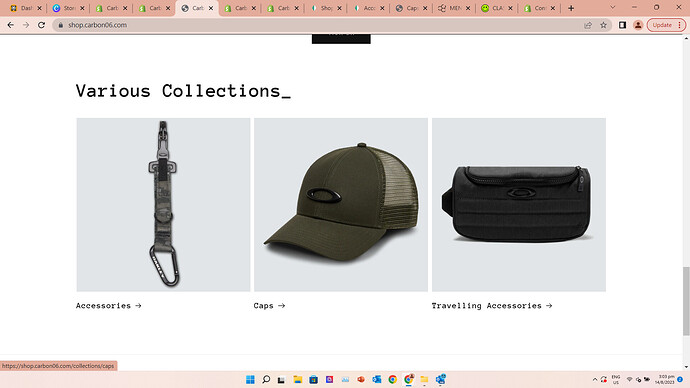This screenshot has width=690, height=388.
Task: Click the Various Collections_ heading
Action: [183, 91]
